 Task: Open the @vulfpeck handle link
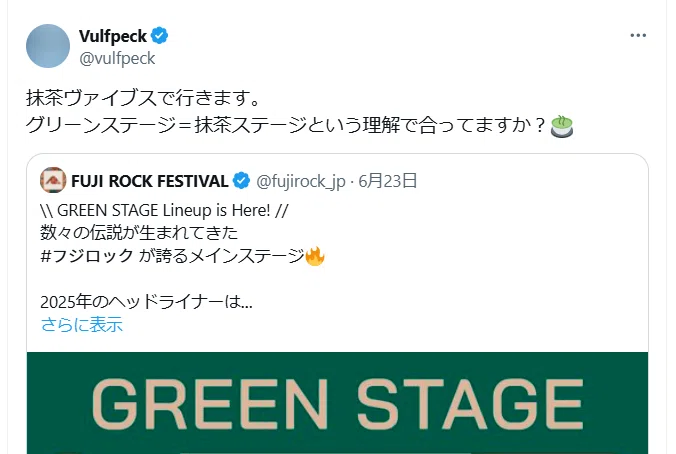[x=117, y=58]
